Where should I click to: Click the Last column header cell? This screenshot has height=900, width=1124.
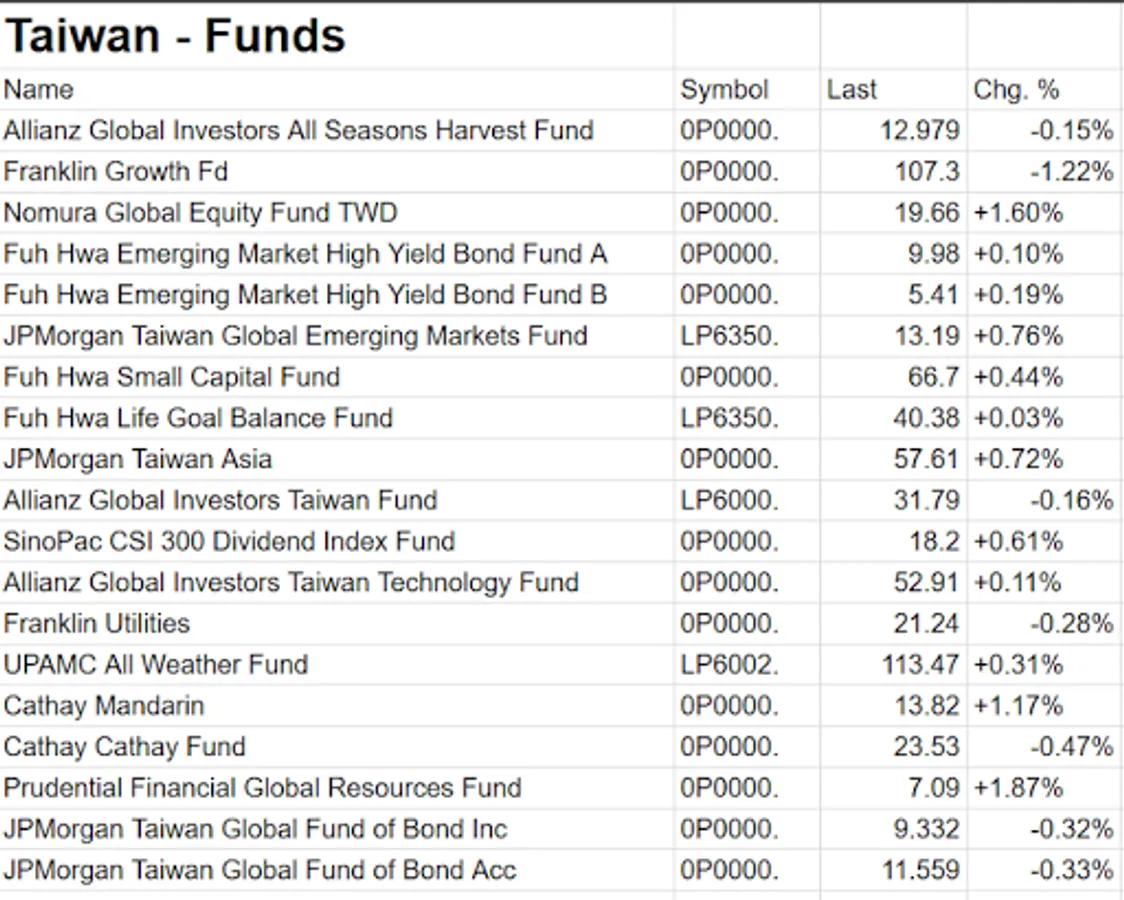click(851, 90)
